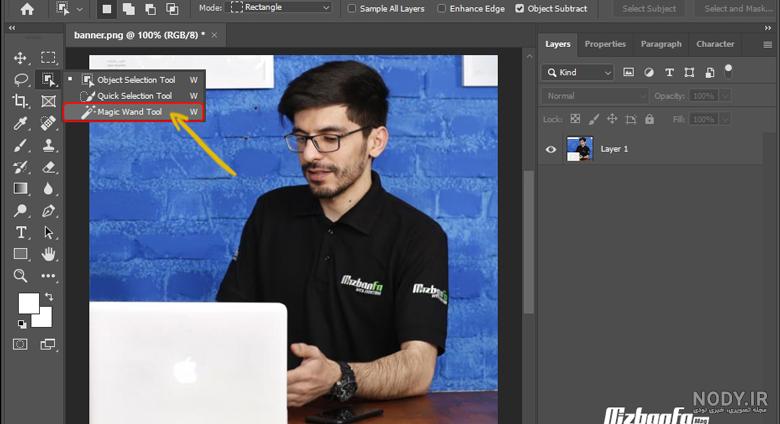Select the Zoom tool
The width and height of the screenshot is (780, 424).
[20, 276]
